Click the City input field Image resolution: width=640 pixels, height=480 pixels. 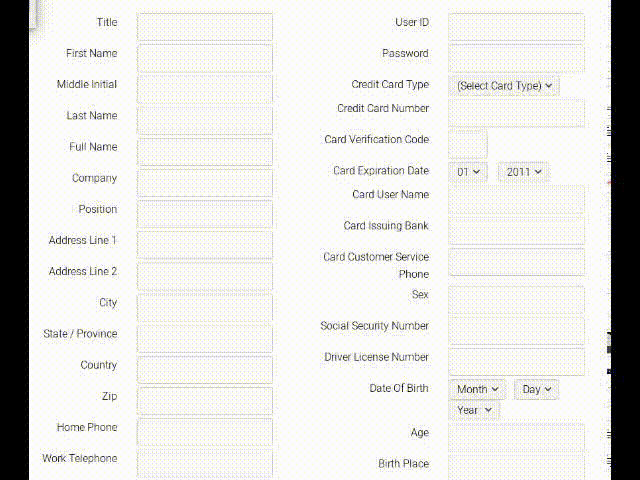[x=205, y=307]
